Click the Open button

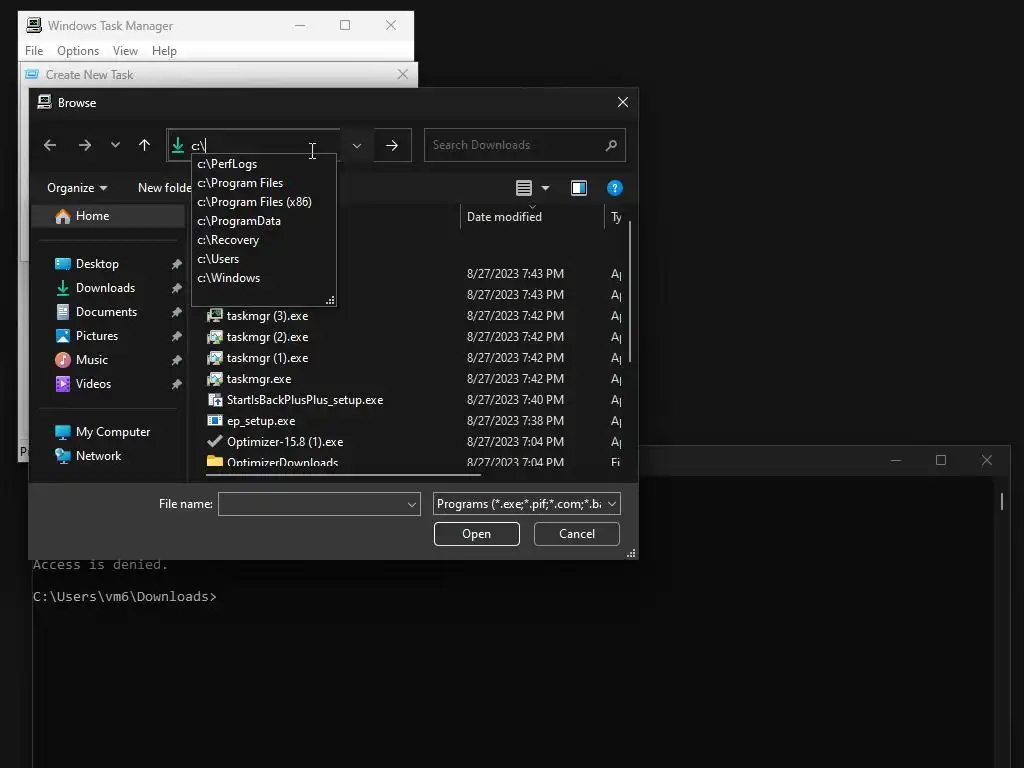click(477, 534)
